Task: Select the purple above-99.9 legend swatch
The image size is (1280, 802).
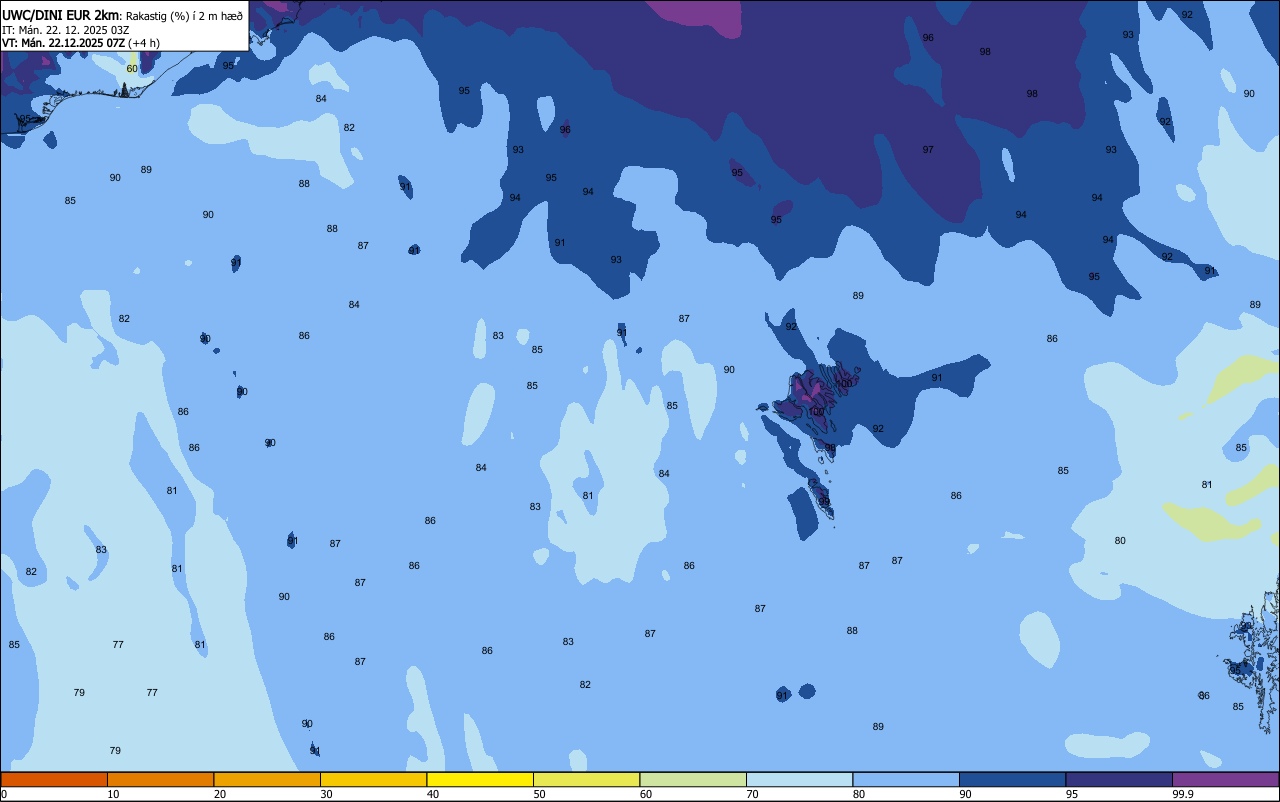Action: pyautogui.click(x=1225, y=779)
